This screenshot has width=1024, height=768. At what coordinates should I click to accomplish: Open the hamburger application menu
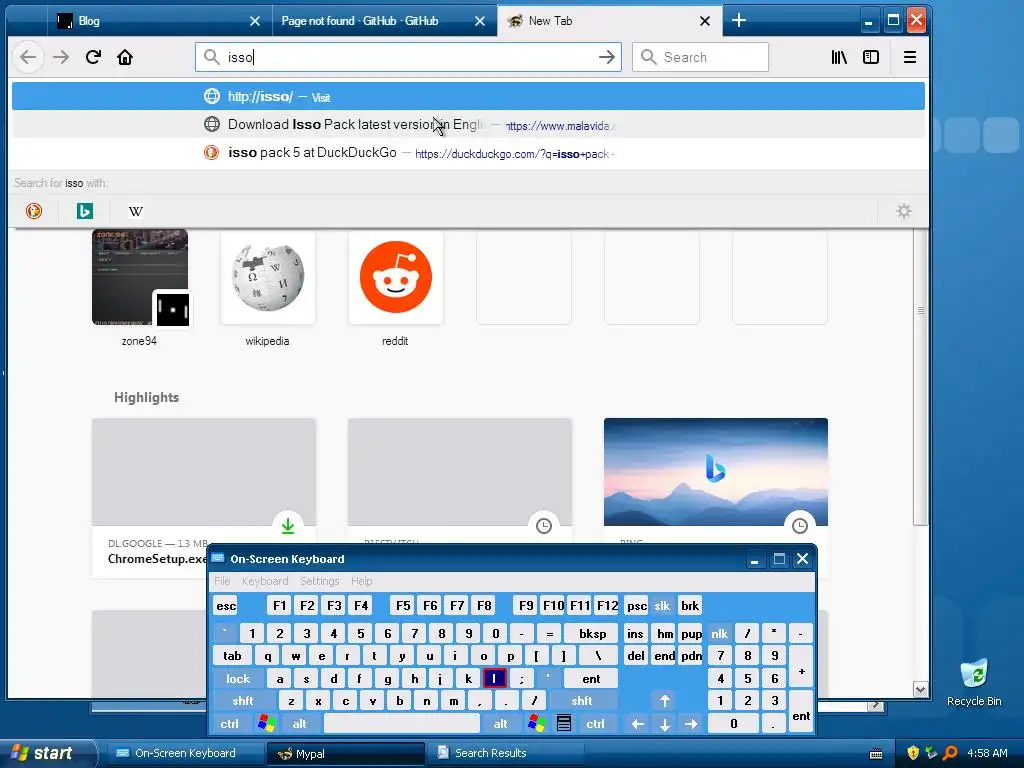coord(910,57)
